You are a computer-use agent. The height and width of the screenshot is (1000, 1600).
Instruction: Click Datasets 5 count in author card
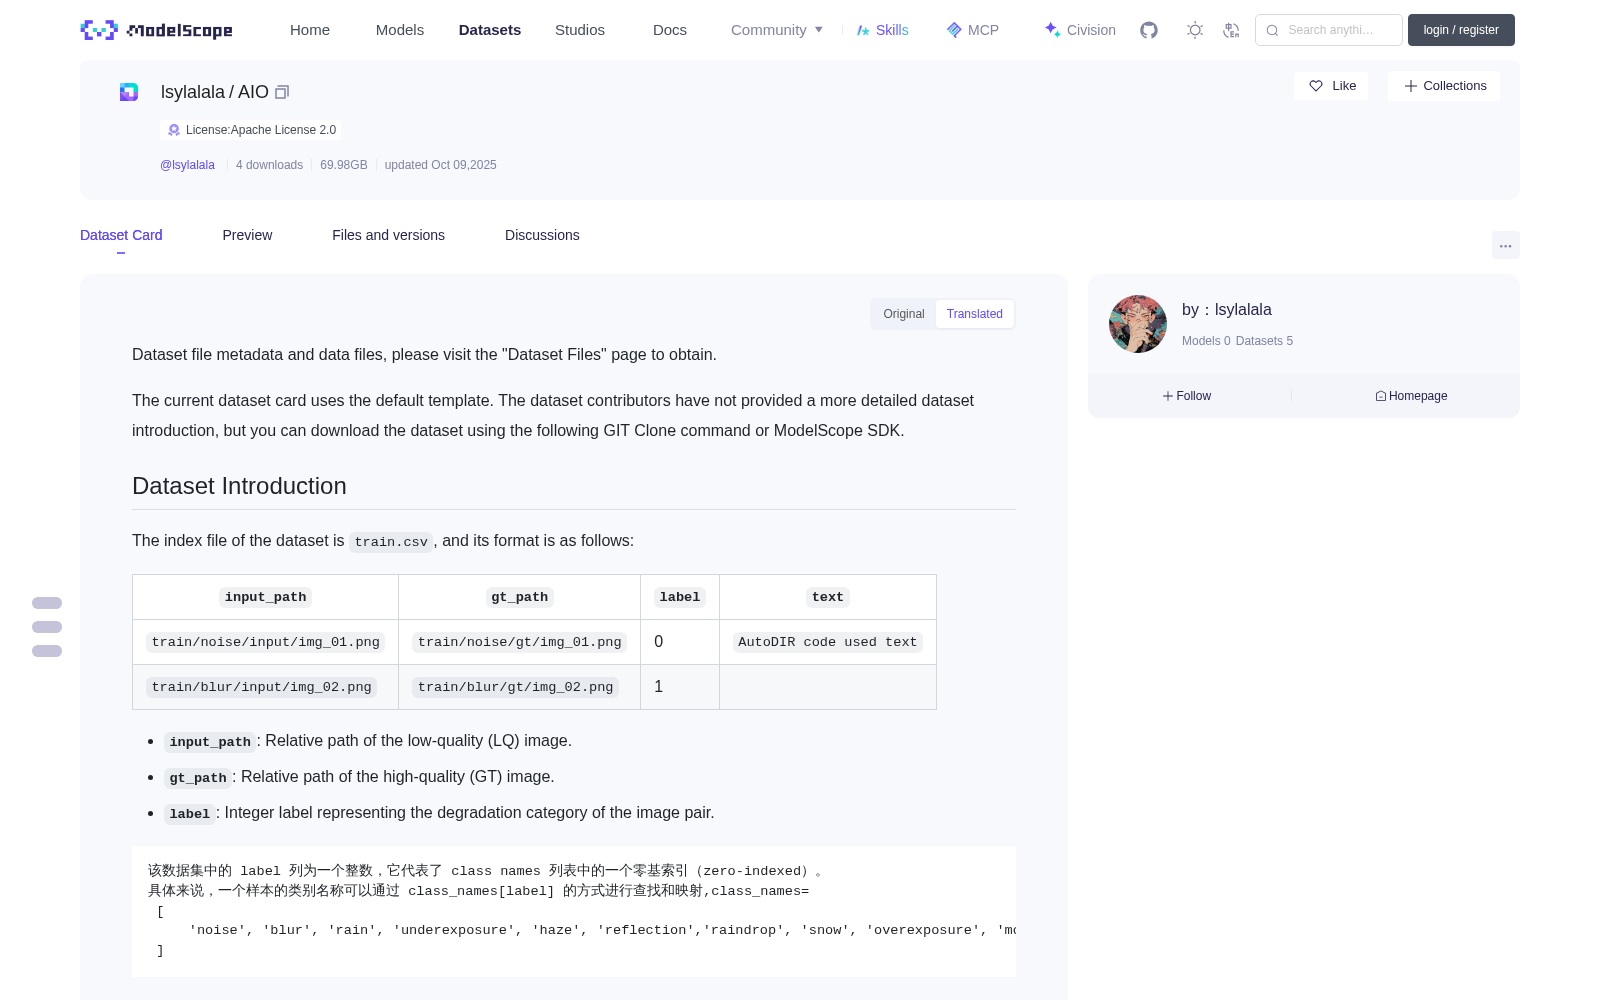(1264, 341)
